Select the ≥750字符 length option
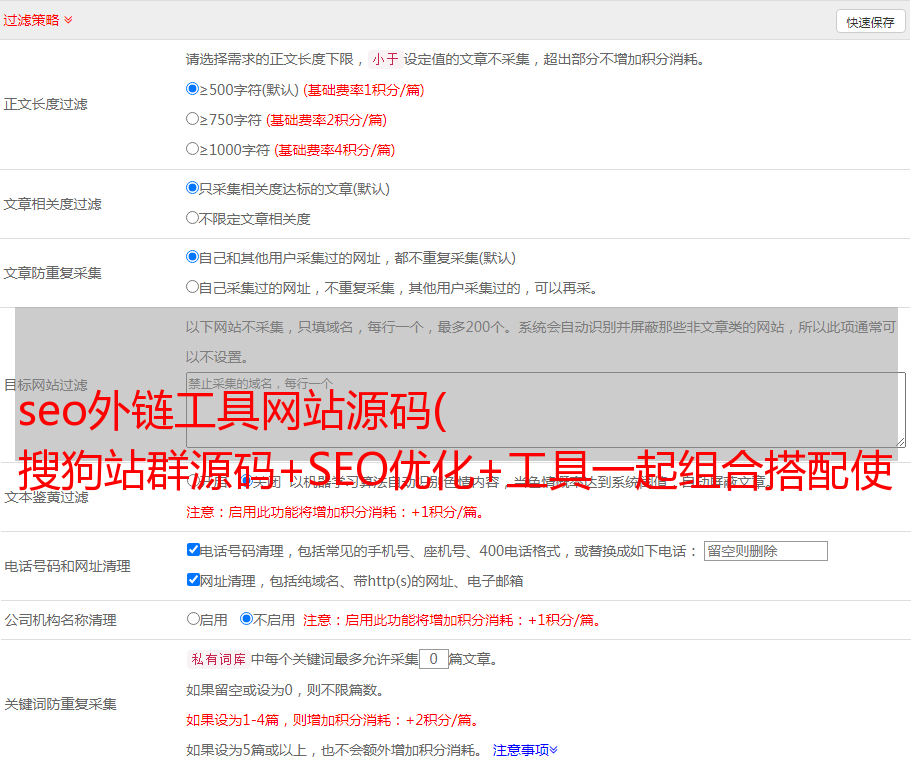 [x=192, y=119]
